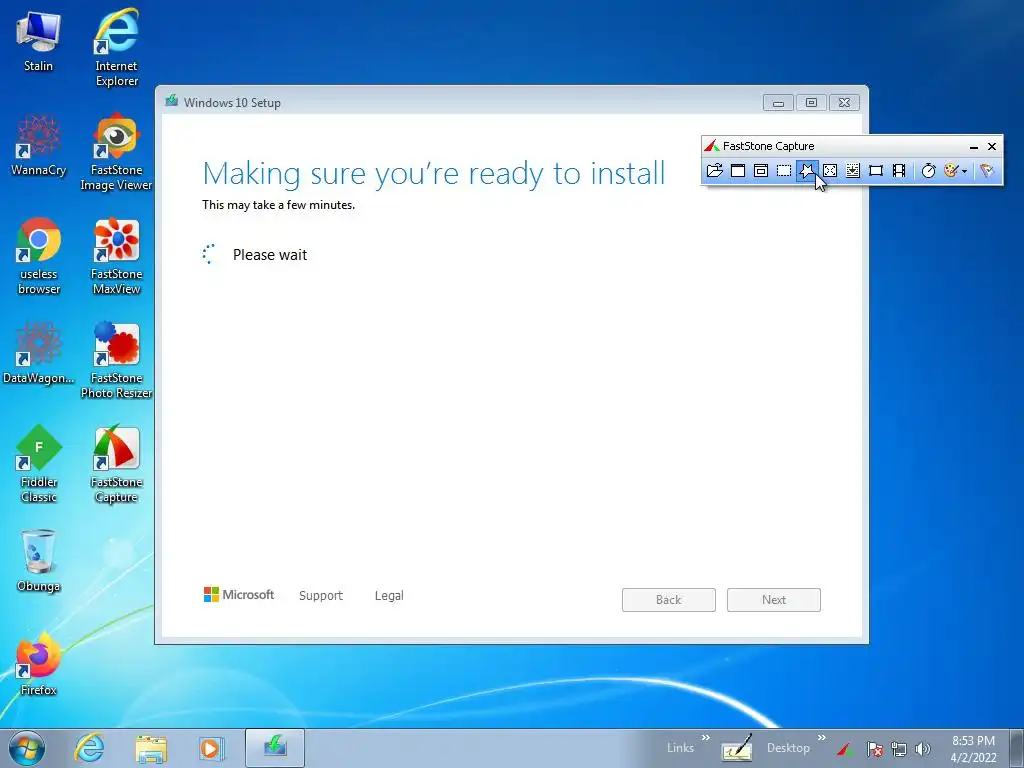Select Capture Fixed Region tool
Viewport: 1024px width, 768px height.
pos(876,170)
